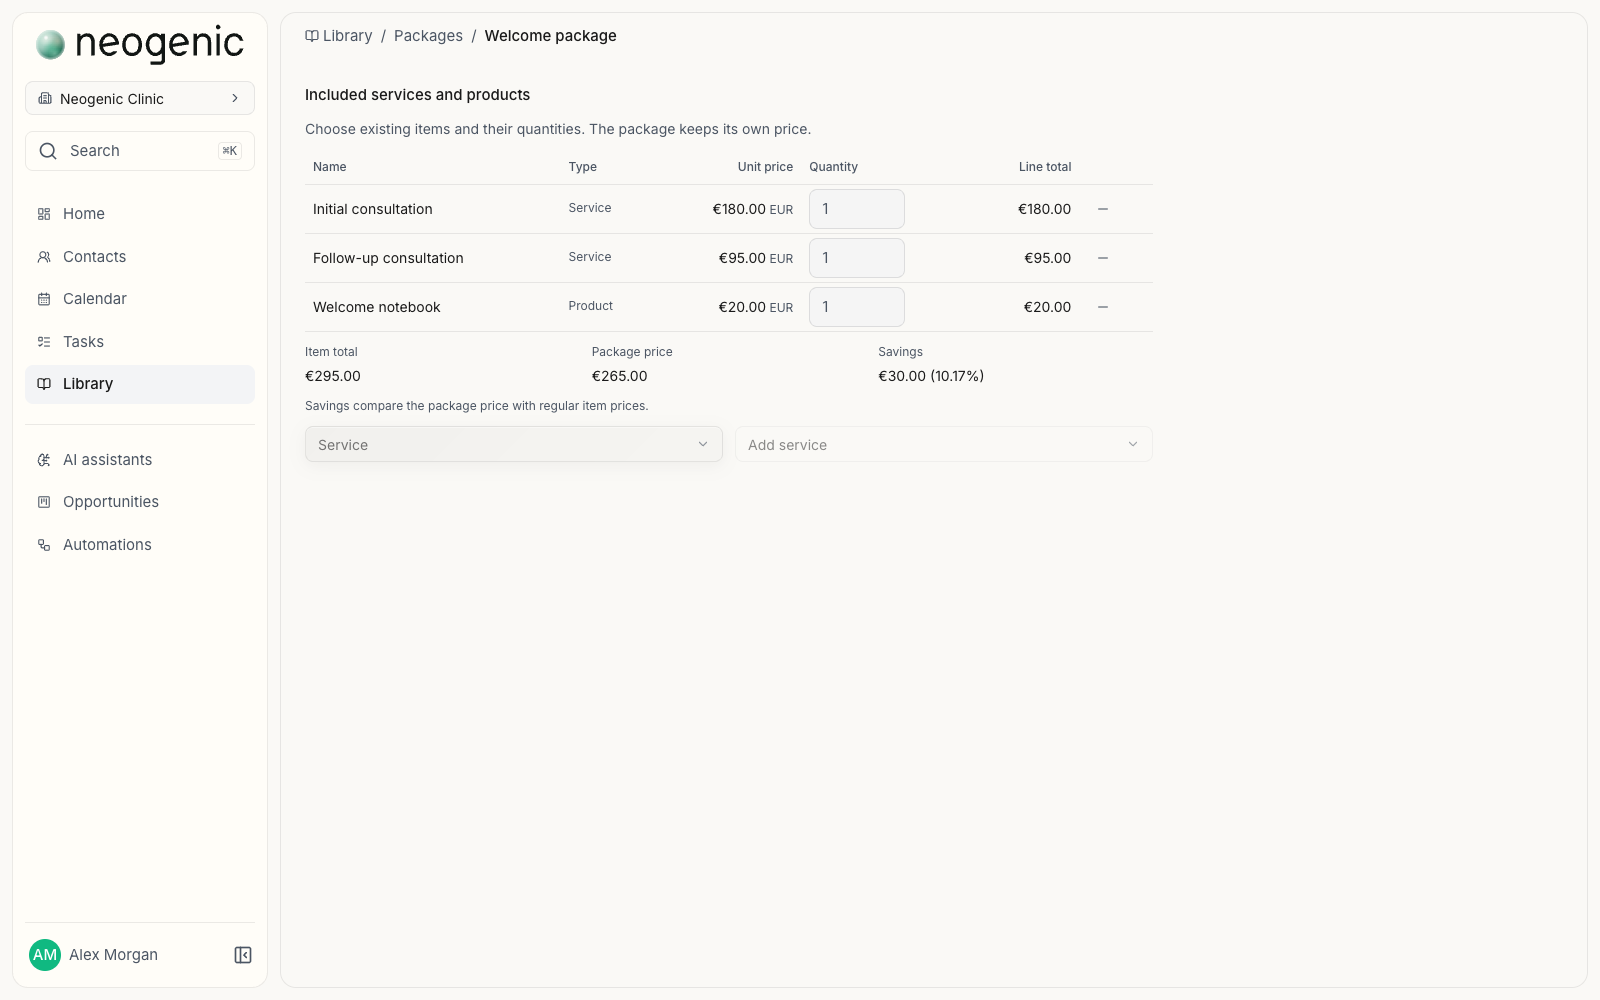Open Automations from sidebar
This screenshot has width=1600, height=1000.
[140, 545]
